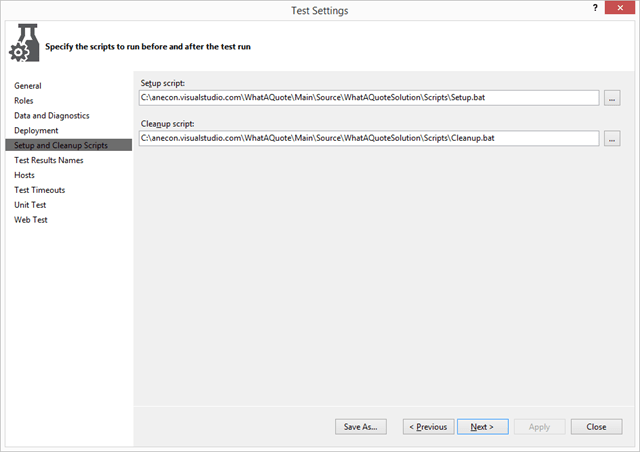Open Test Results Names page
The width and height of the screenshot is (640, 452).
click(x=48, y=160)
